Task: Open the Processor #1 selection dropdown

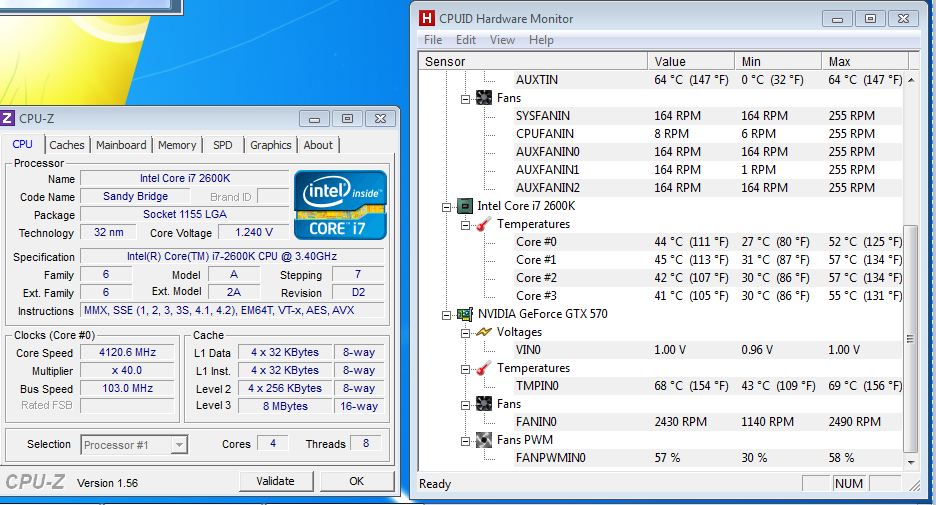Action: click(178, 445)
